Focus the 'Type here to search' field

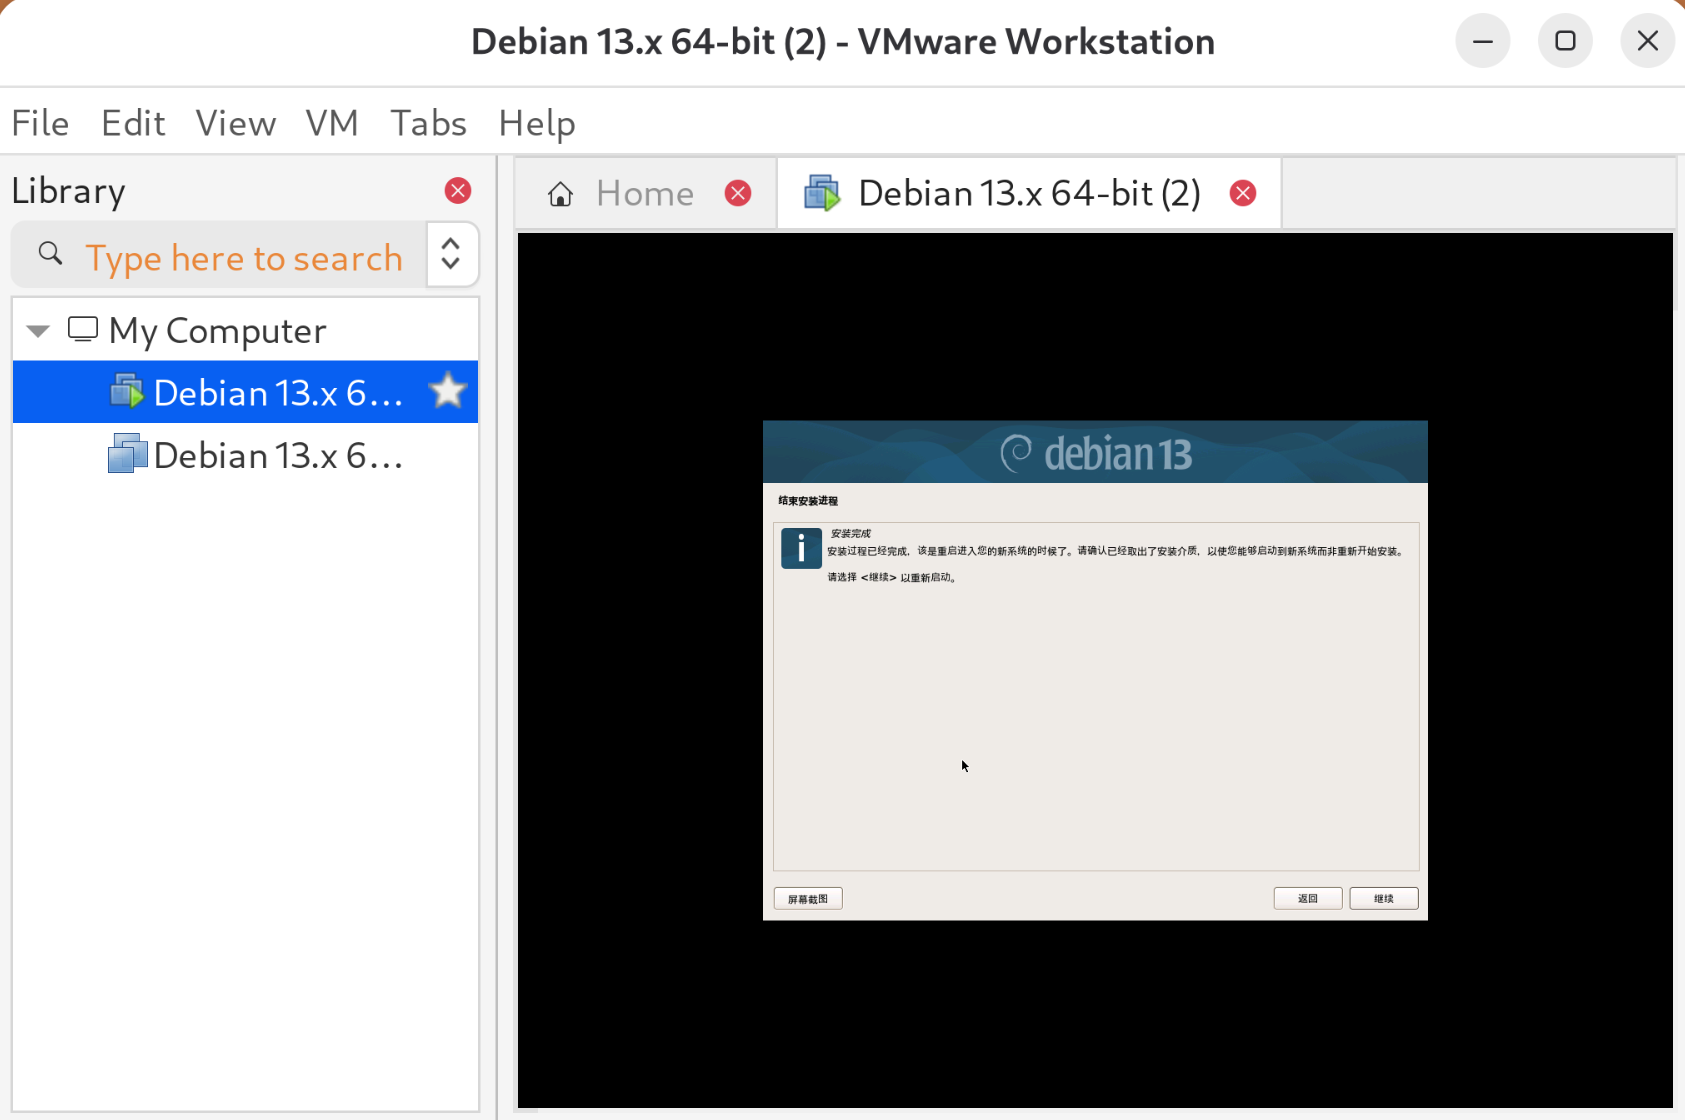(244, 257)
